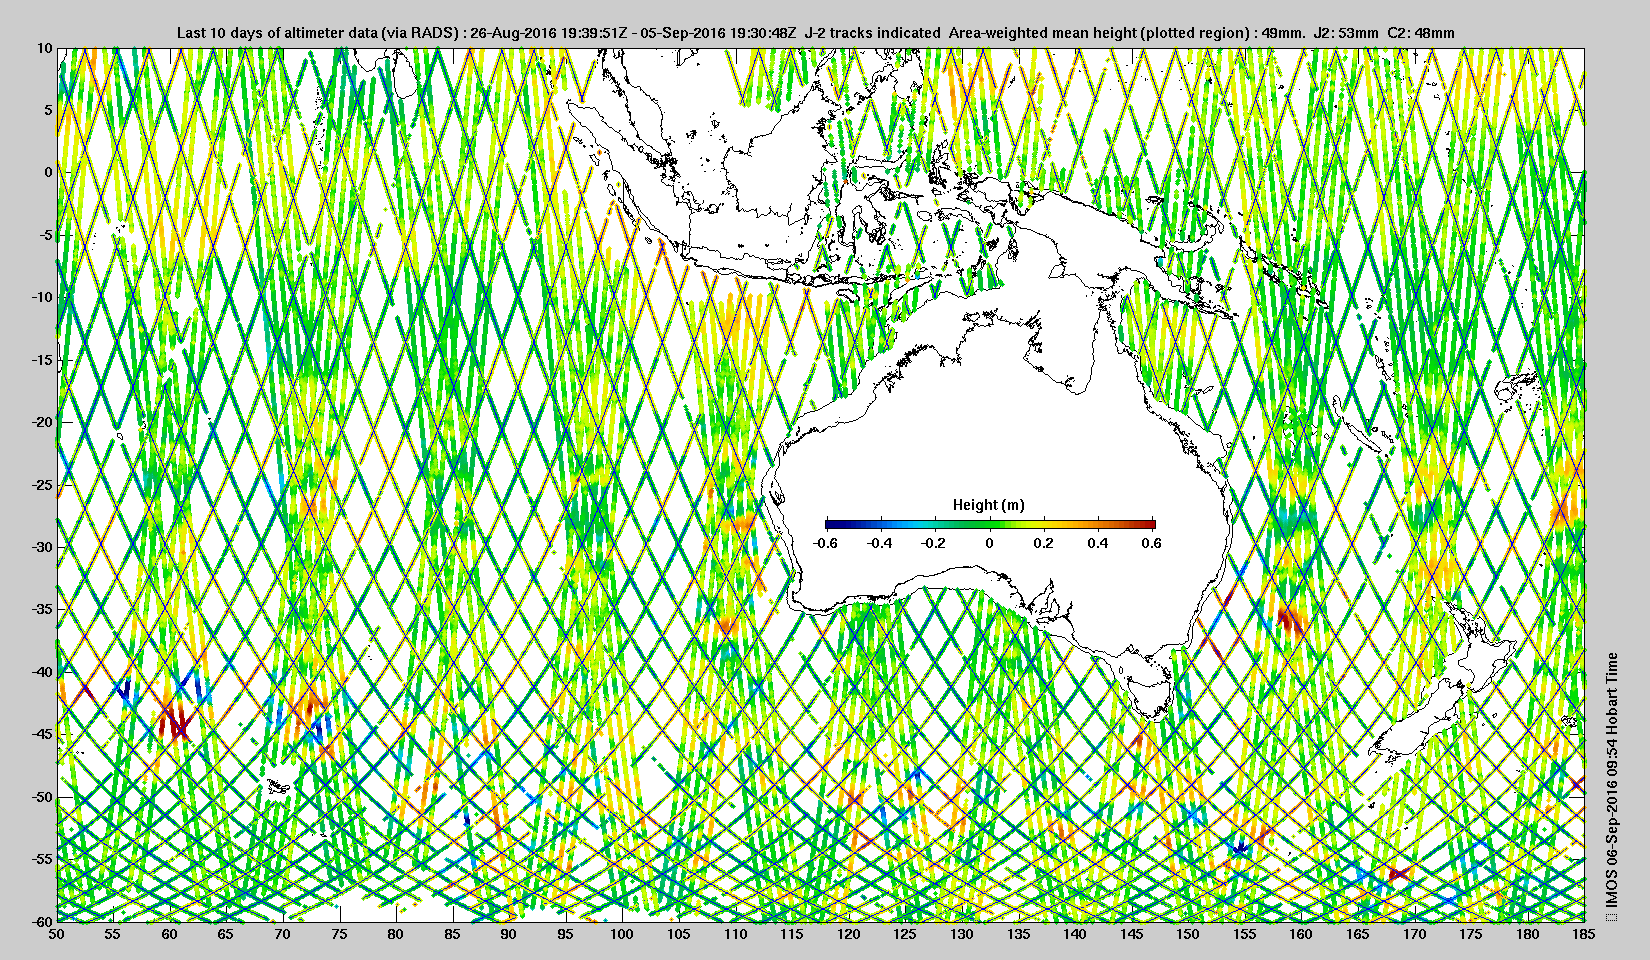Click latitude tick label '-20' on left axis
The image size is (1650, 960).
pyautogui.click(x=42, y=422)
